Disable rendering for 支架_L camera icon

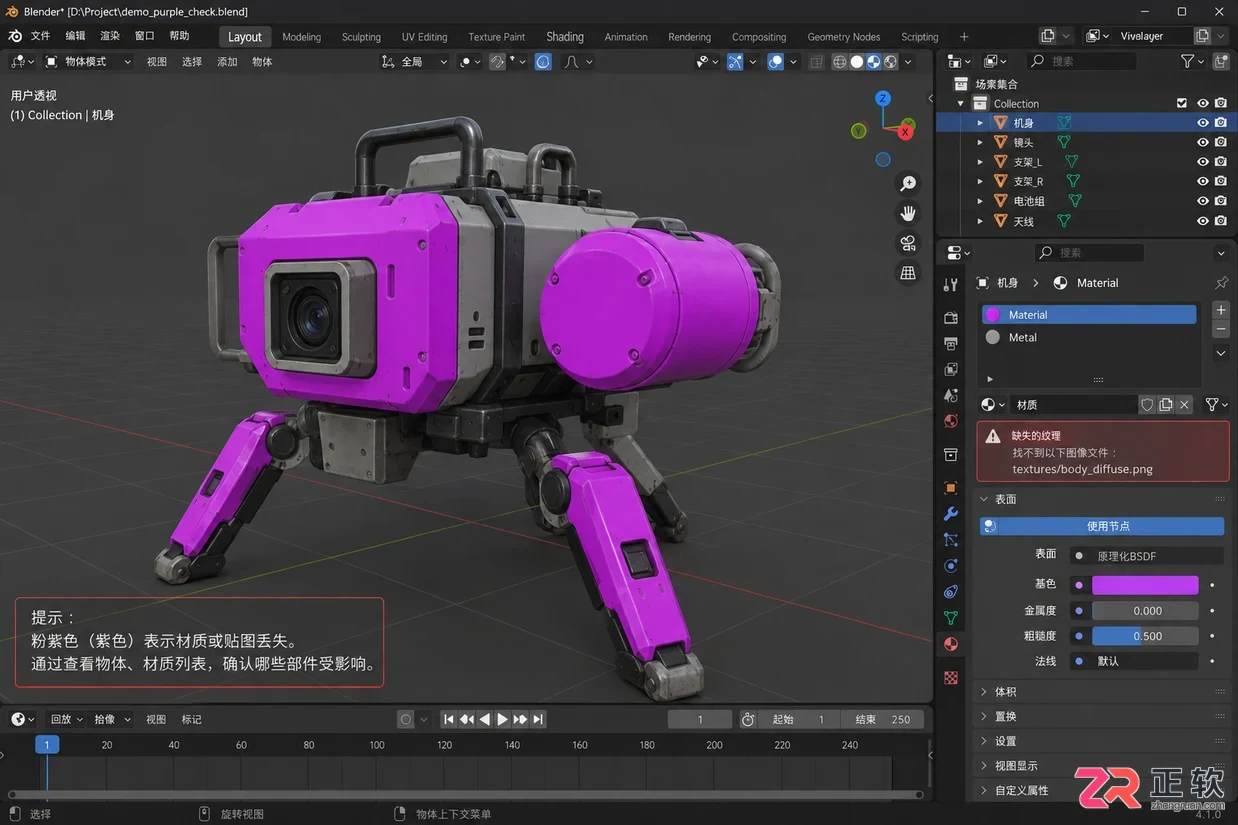click(x=1221, y=162)
